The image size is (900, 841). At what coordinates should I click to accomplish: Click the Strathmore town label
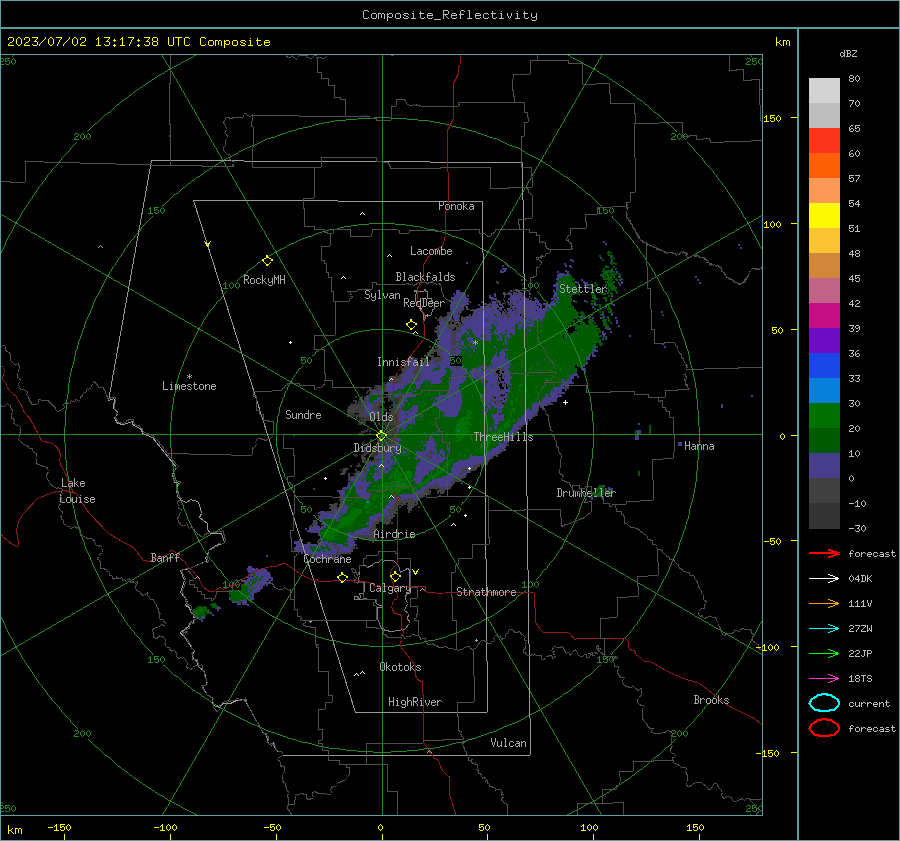[486, 592]
